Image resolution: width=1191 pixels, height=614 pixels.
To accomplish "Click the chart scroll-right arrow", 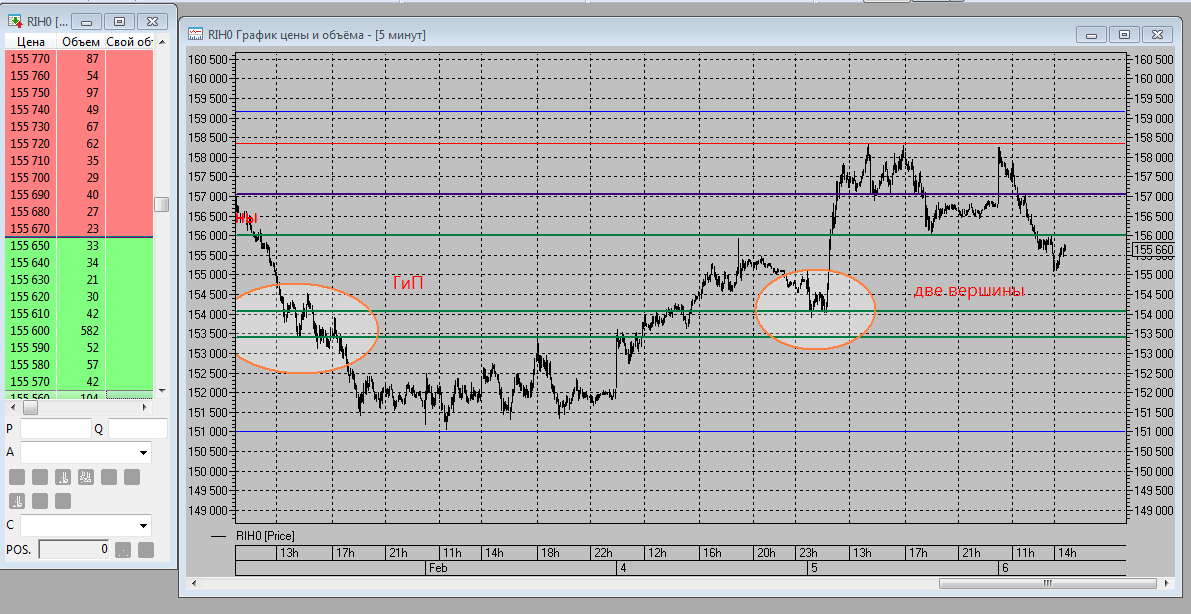I will click(1165, 584).
